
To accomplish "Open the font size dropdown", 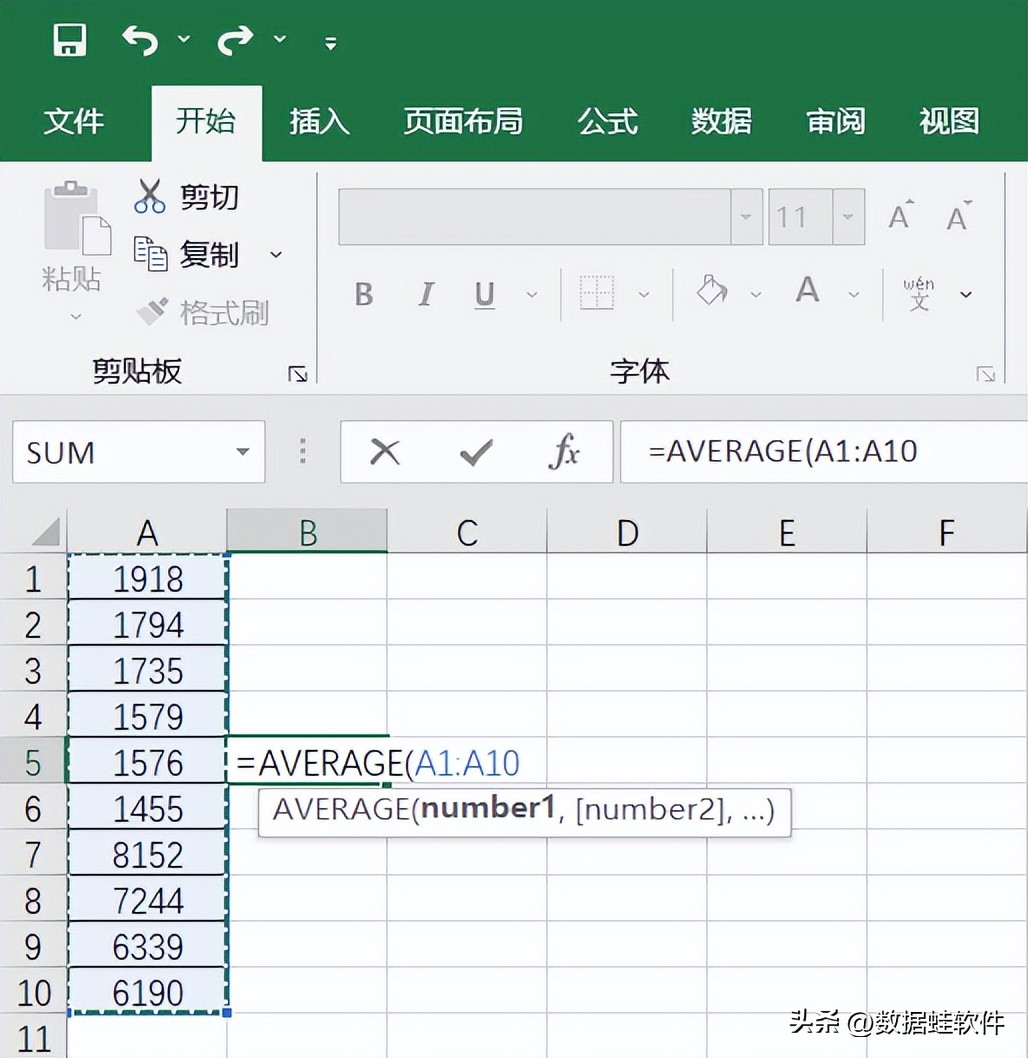I will (x=848, y=217).
